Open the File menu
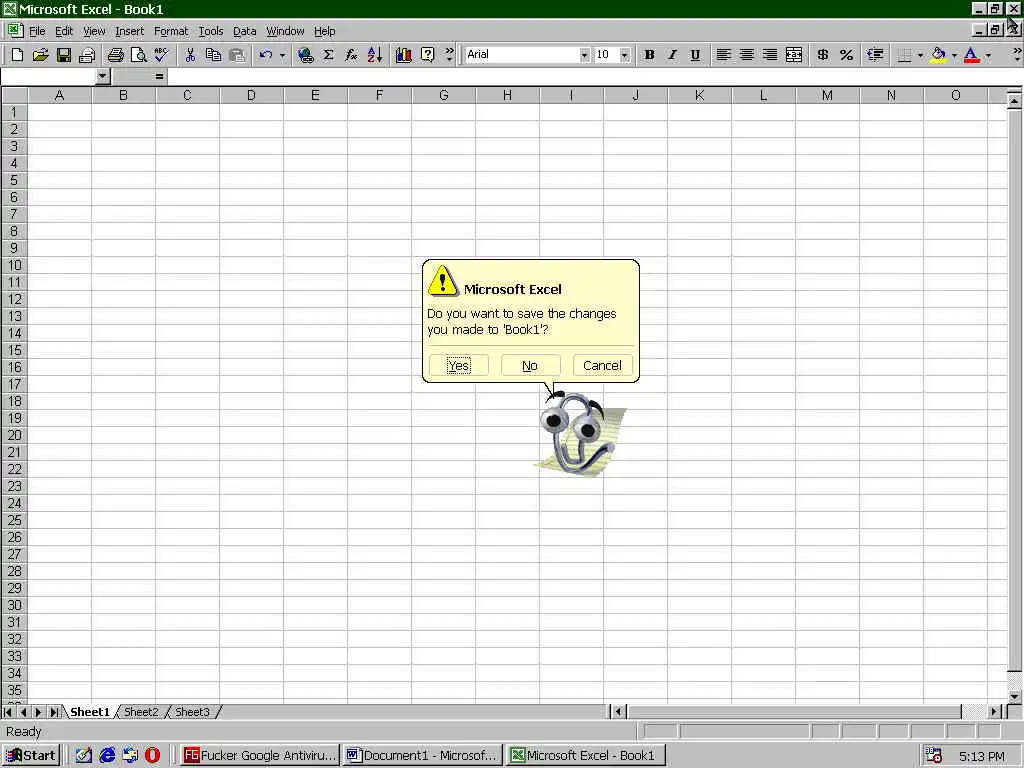 click(x=37, y=31)
